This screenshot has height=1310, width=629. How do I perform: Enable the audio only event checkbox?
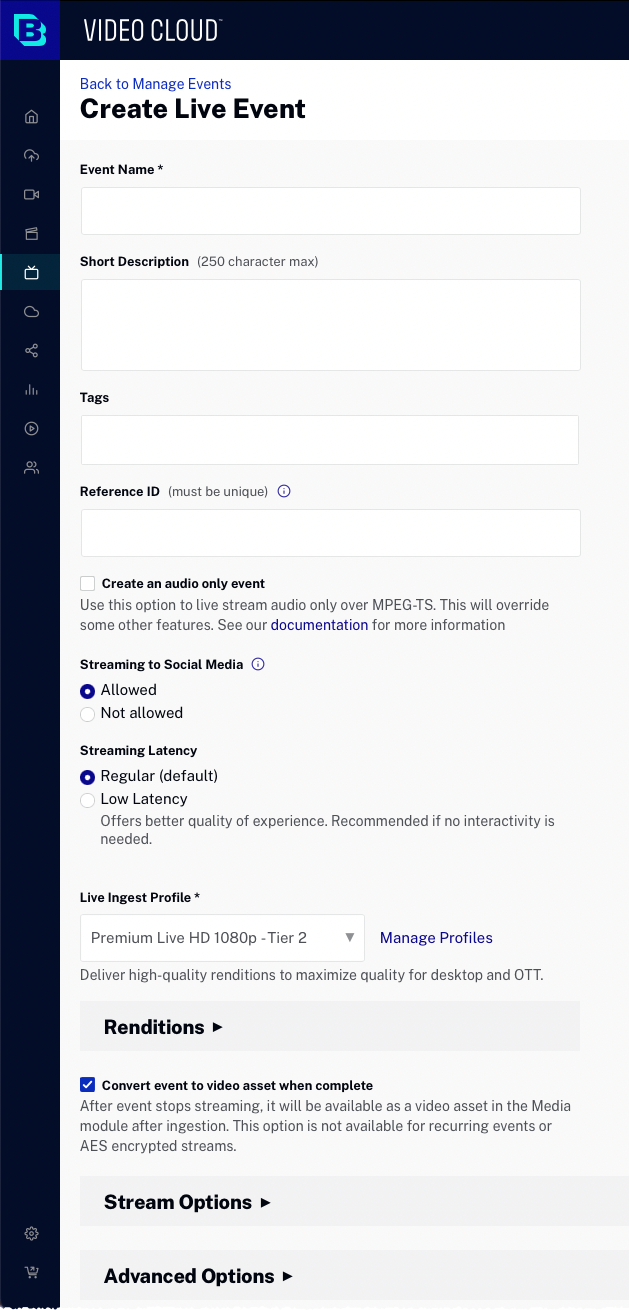tap(88, 584)
